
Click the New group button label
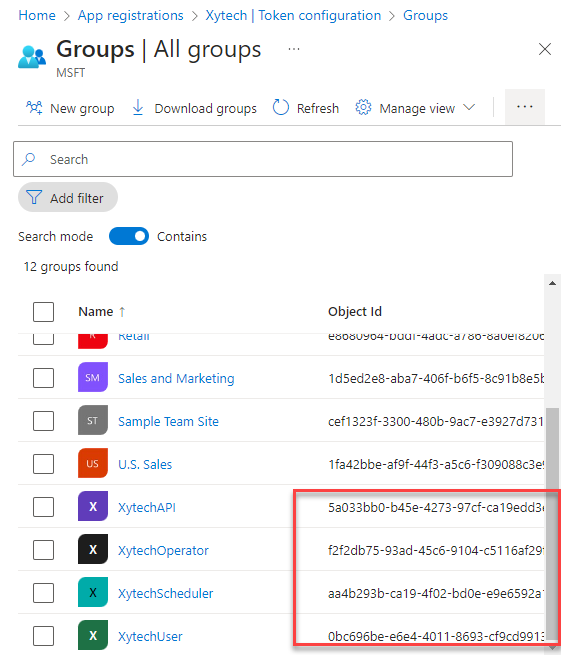(82, 108)
